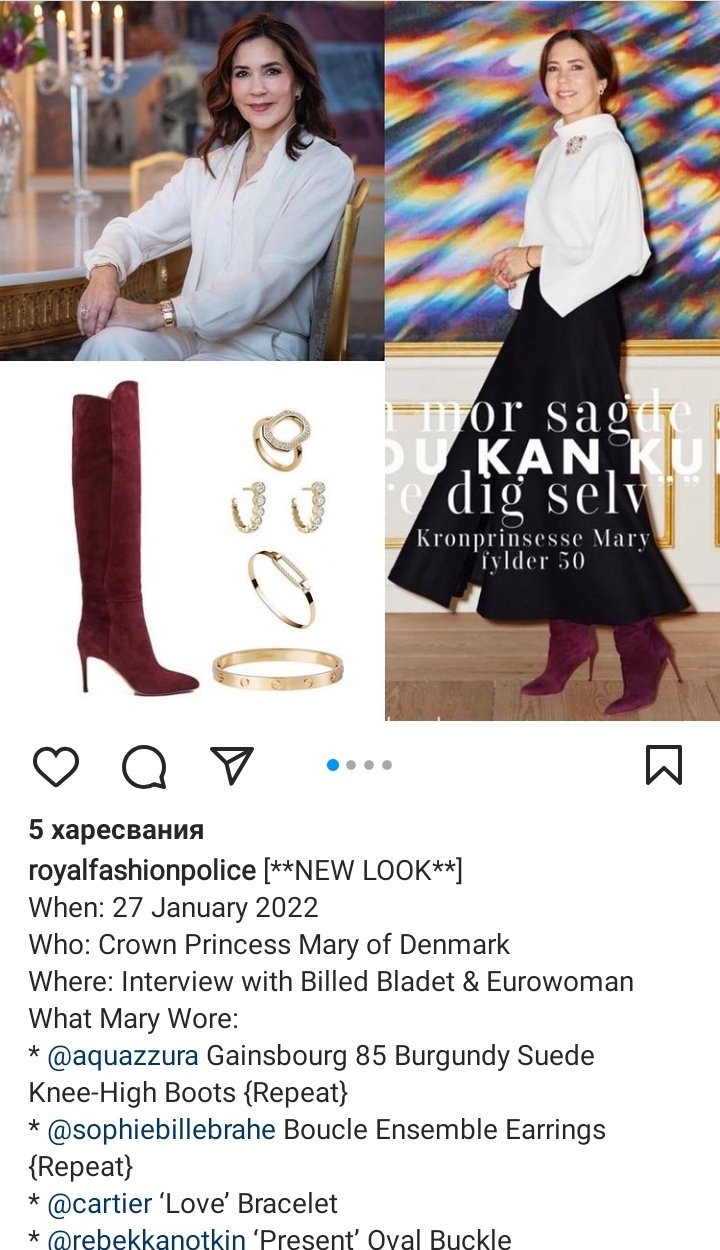The width and height of the screenshot is (720, 1250).
Task: Save post with bookmark icon
Action: [664, 765]
